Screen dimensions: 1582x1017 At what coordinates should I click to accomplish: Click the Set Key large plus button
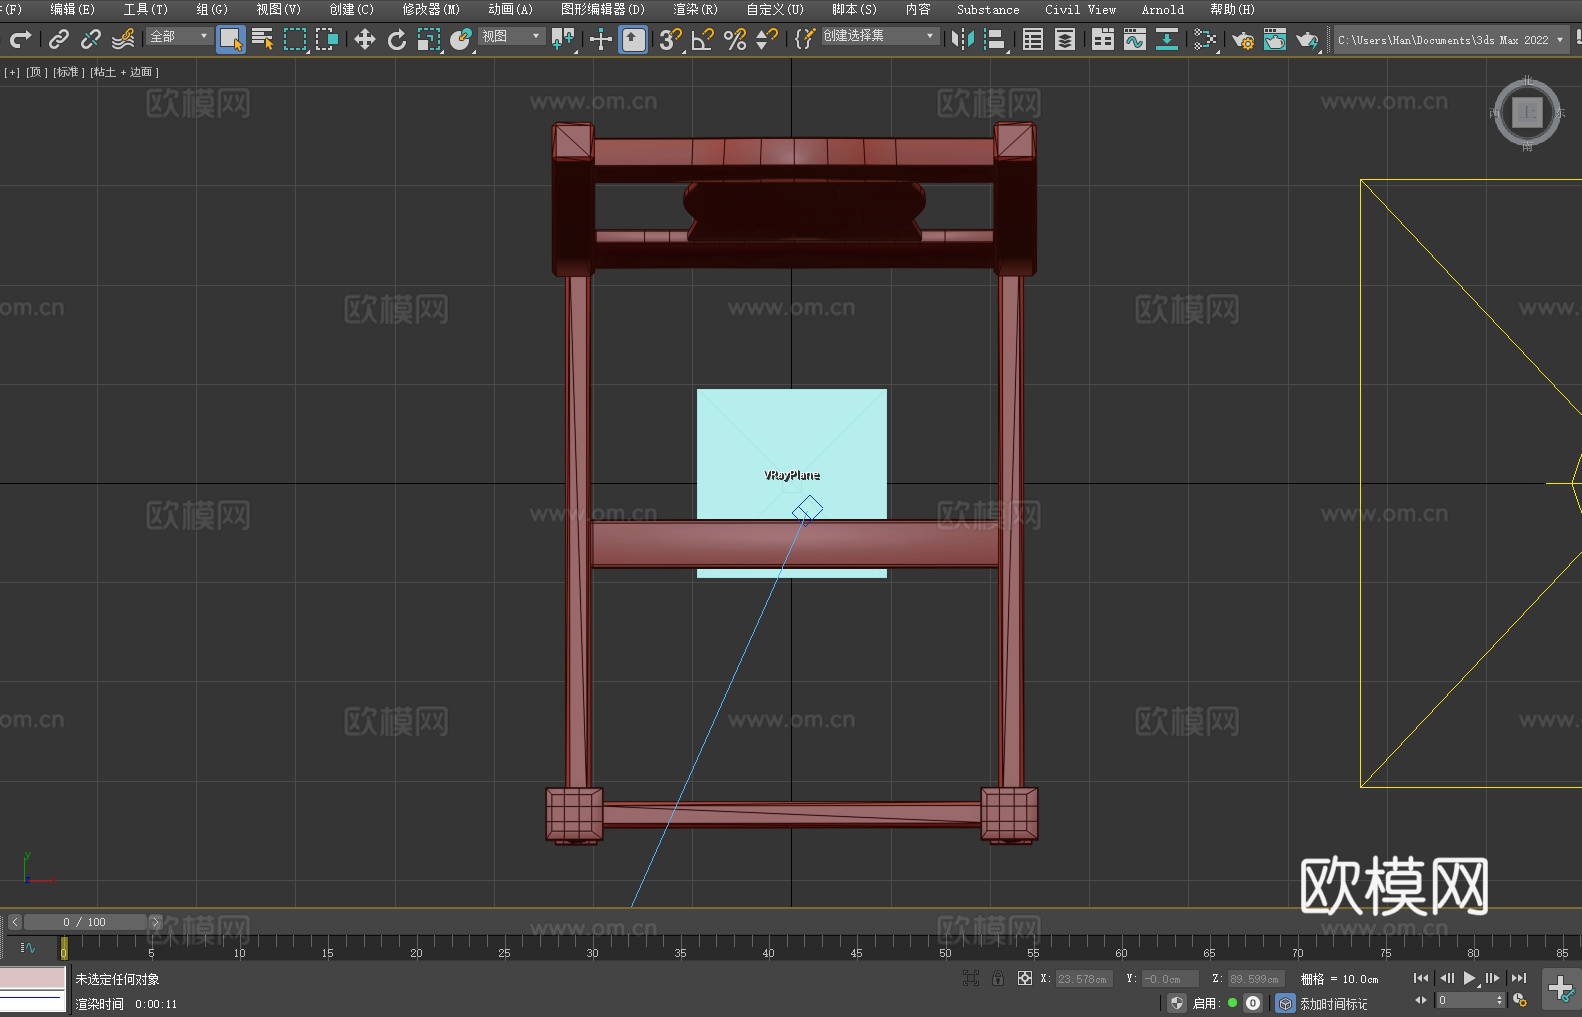pos(1560,988)
